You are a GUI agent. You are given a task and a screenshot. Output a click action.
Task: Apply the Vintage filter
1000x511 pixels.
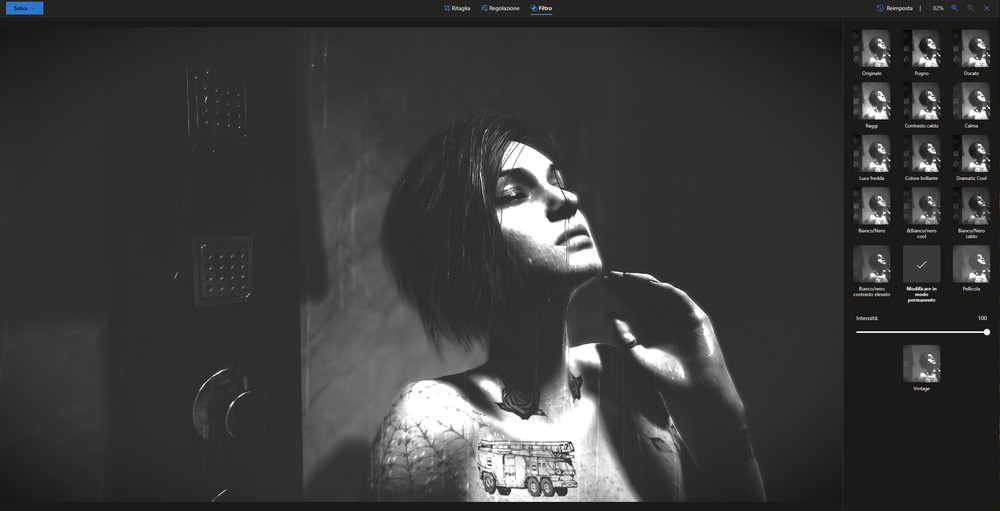click(921, 364)
